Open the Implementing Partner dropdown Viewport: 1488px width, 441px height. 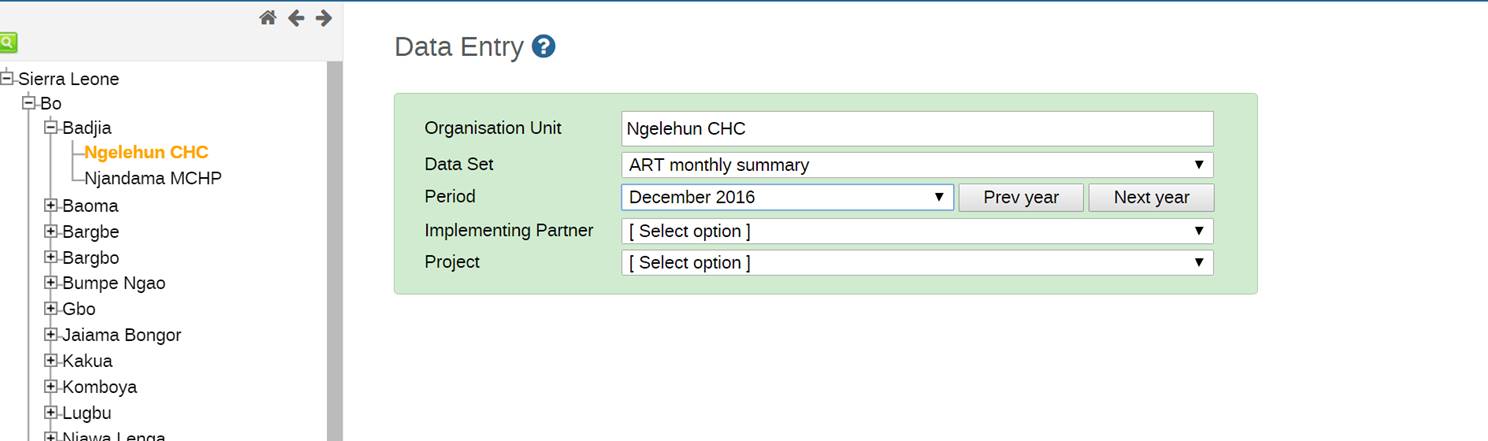916,231
